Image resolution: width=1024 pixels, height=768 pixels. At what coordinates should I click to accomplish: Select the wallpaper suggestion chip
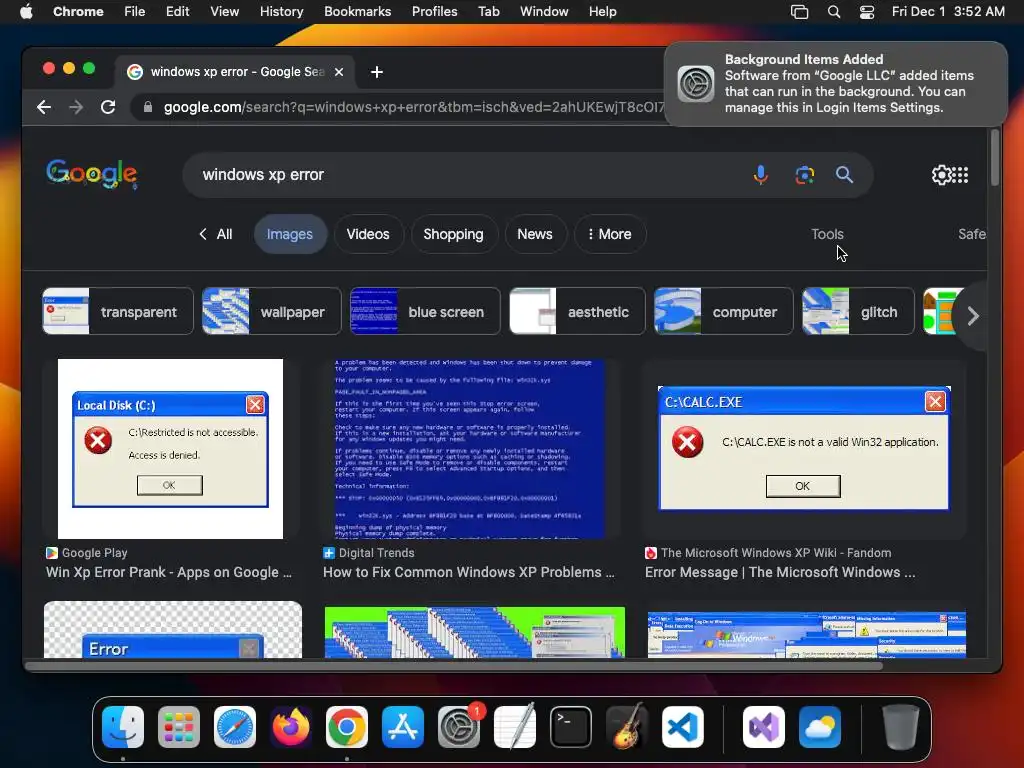click(x=271, y=312)
